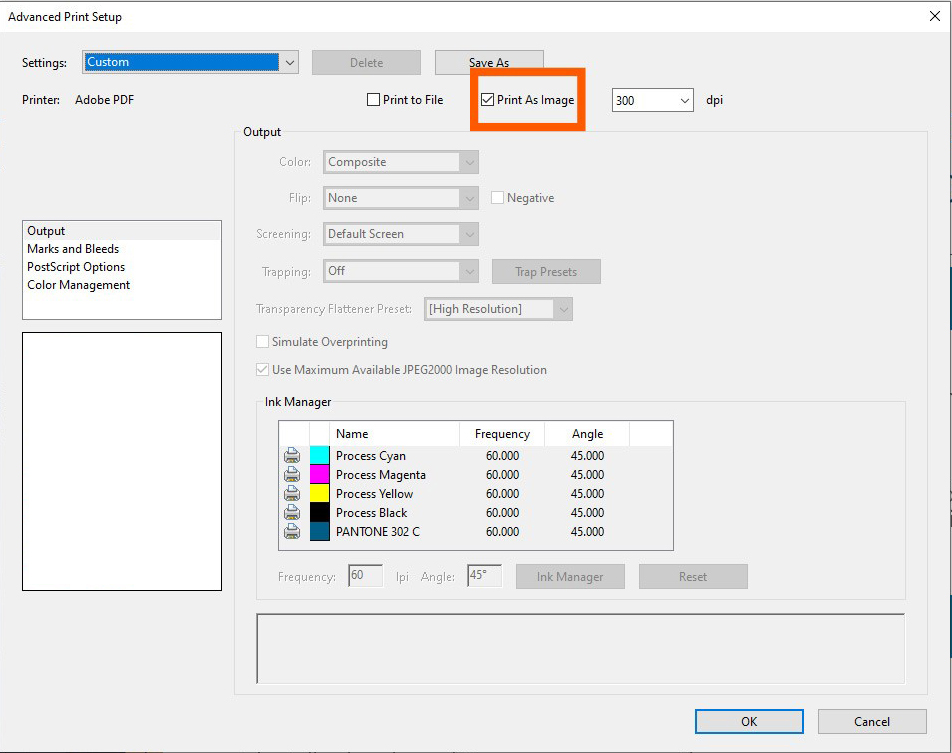Click the Frequency column header

[x=502, y=434]
